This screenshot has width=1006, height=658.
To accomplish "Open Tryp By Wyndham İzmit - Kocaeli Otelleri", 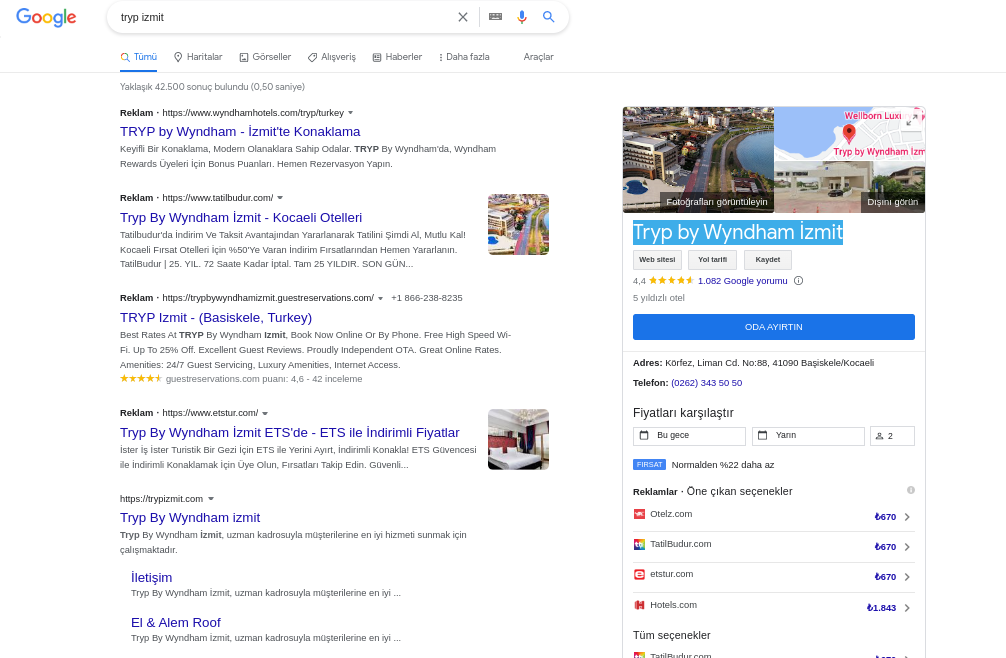I will pos(241,217).
